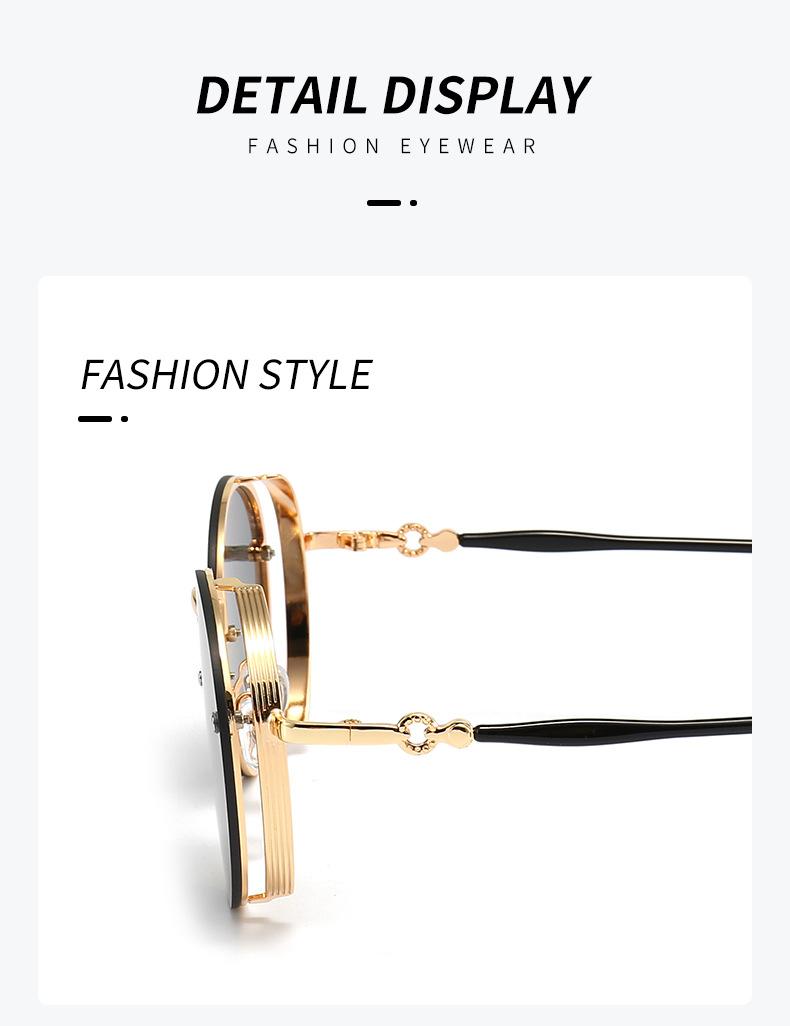Click the FASHION STYLE title
Viewport: 790px width, 1026px height.
coord(226,374)
